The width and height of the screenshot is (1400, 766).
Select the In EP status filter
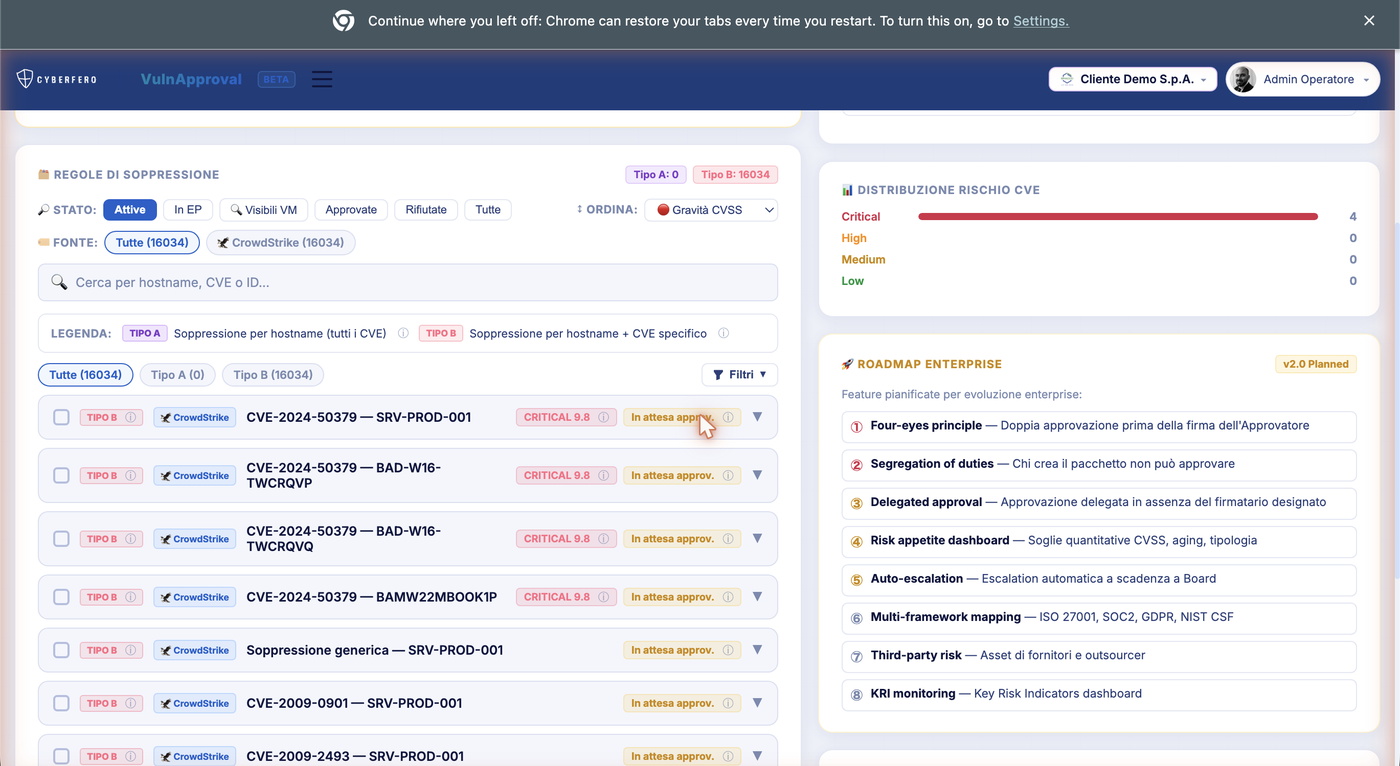pos(188,210)
